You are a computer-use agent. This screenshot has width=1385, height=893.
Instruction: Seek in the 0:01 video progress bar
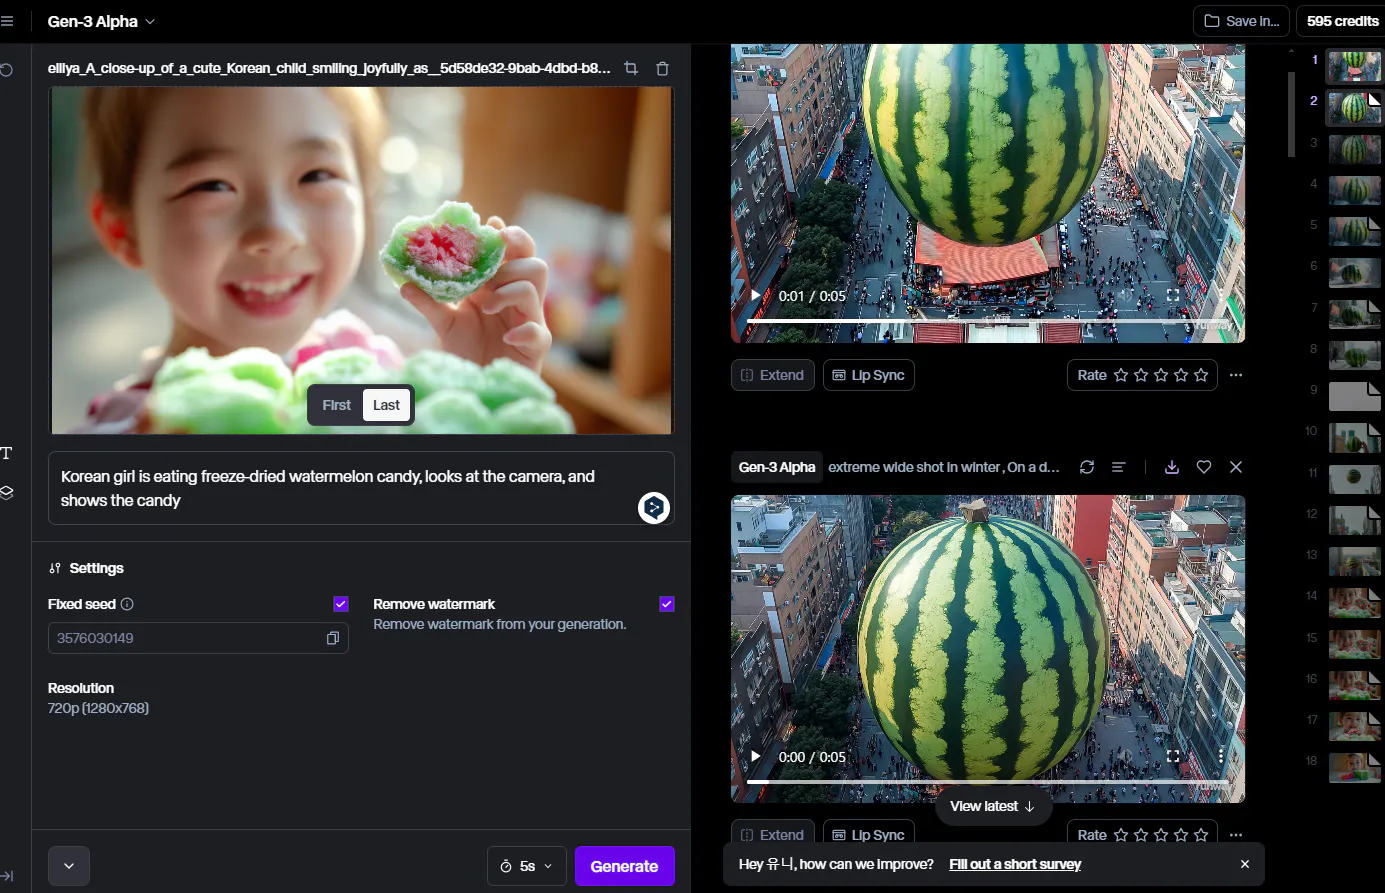pos(987,320)
